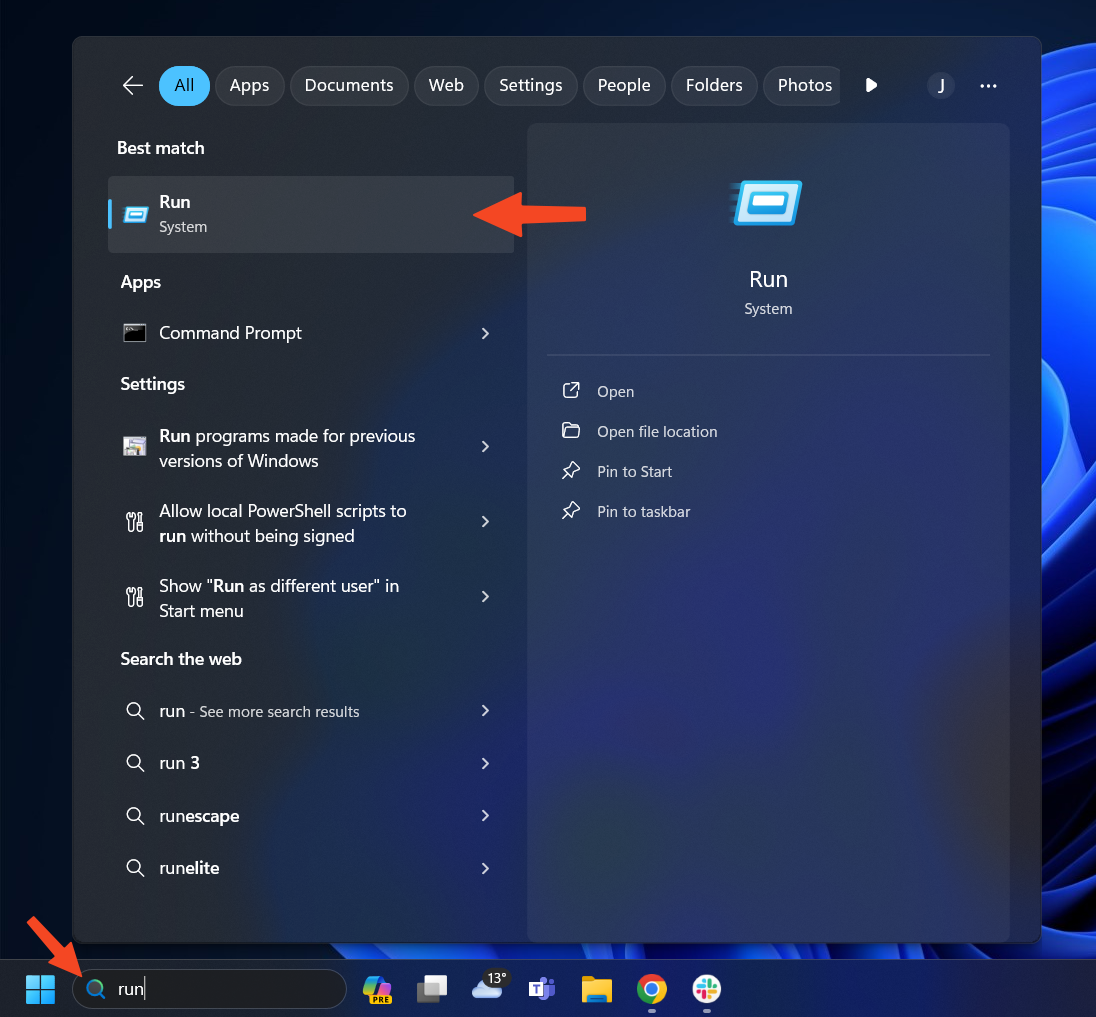
Task: Click the magnifier icon beside run 3
Action: 135,763
